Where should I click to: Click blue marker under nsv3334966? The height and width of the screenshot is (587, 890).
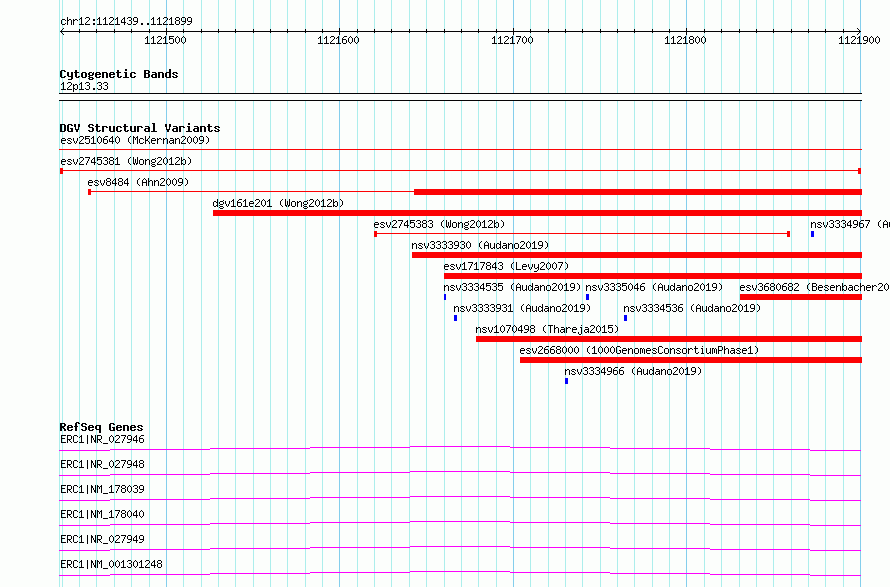[x=566, y=381]
